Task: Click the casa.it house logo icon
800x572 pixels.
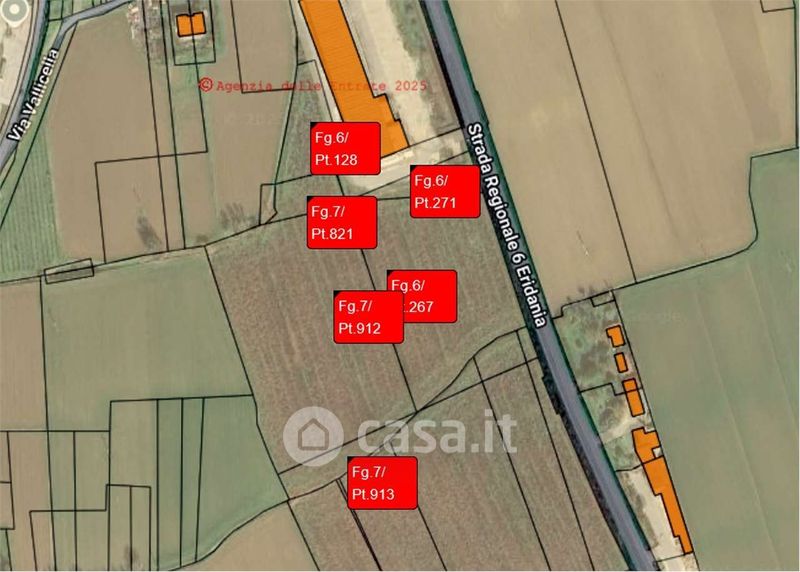Action: 313,436
